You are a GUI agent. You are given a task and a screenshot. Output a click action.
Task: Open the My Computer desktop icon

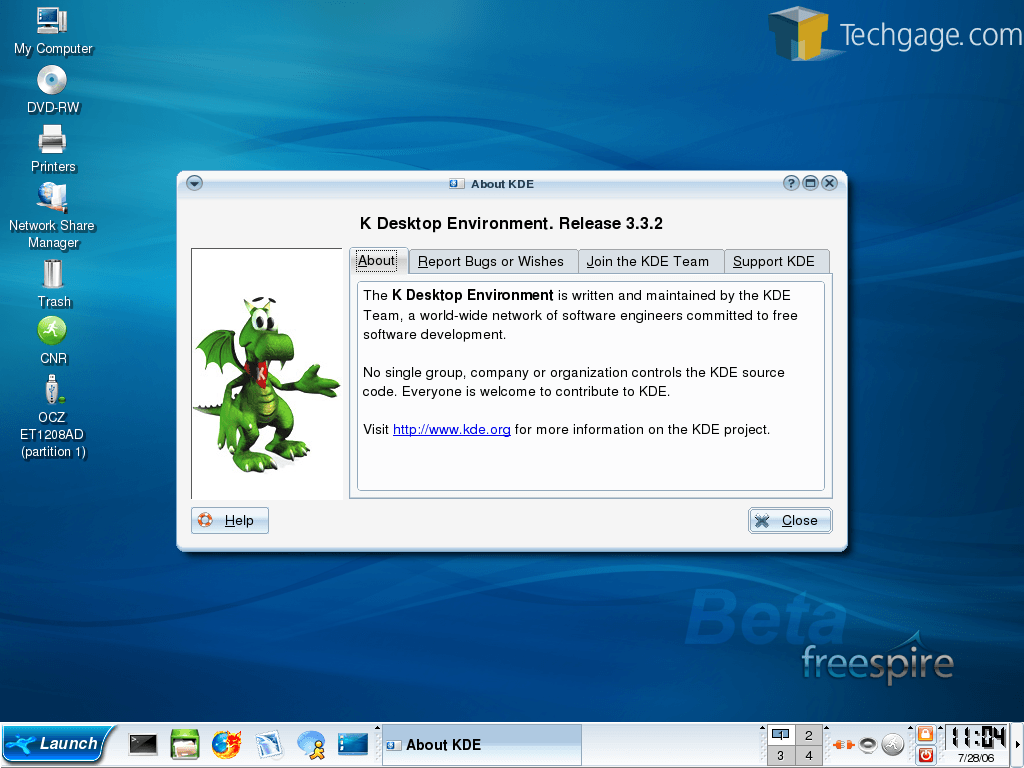[52, 31]
